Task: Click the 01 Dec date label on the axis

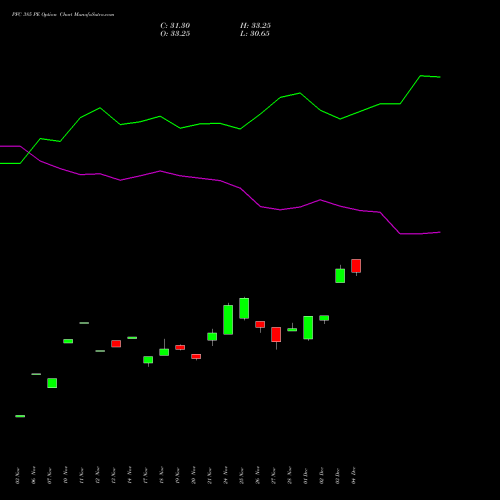Action: [x=306, y=475]
